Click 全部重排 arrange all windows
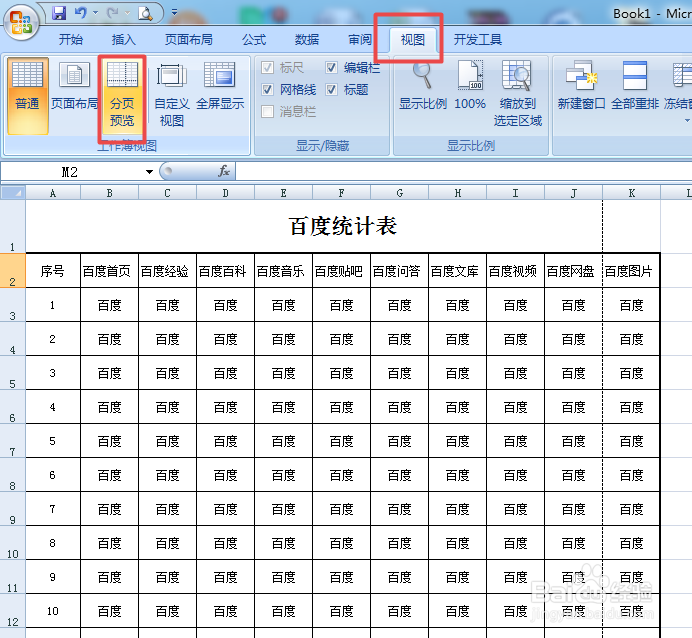This screenshot has height=638, width=692. (635, 86)
